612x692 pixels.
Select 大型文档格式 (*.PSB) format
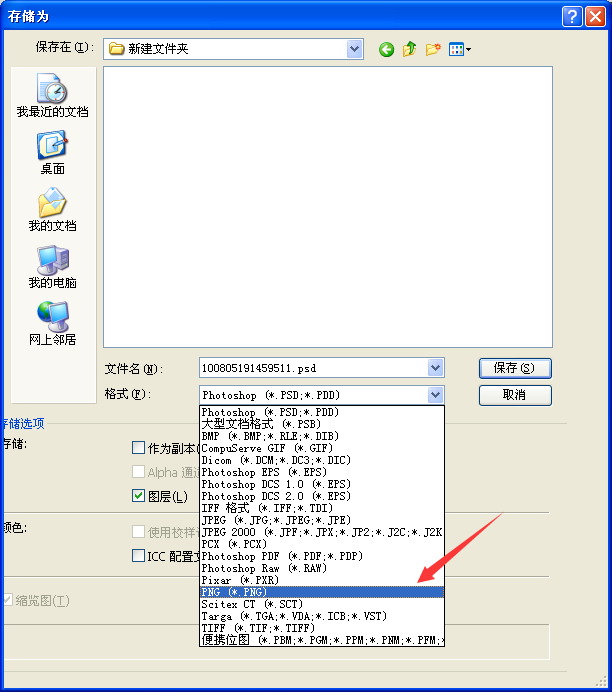(322, 424)
